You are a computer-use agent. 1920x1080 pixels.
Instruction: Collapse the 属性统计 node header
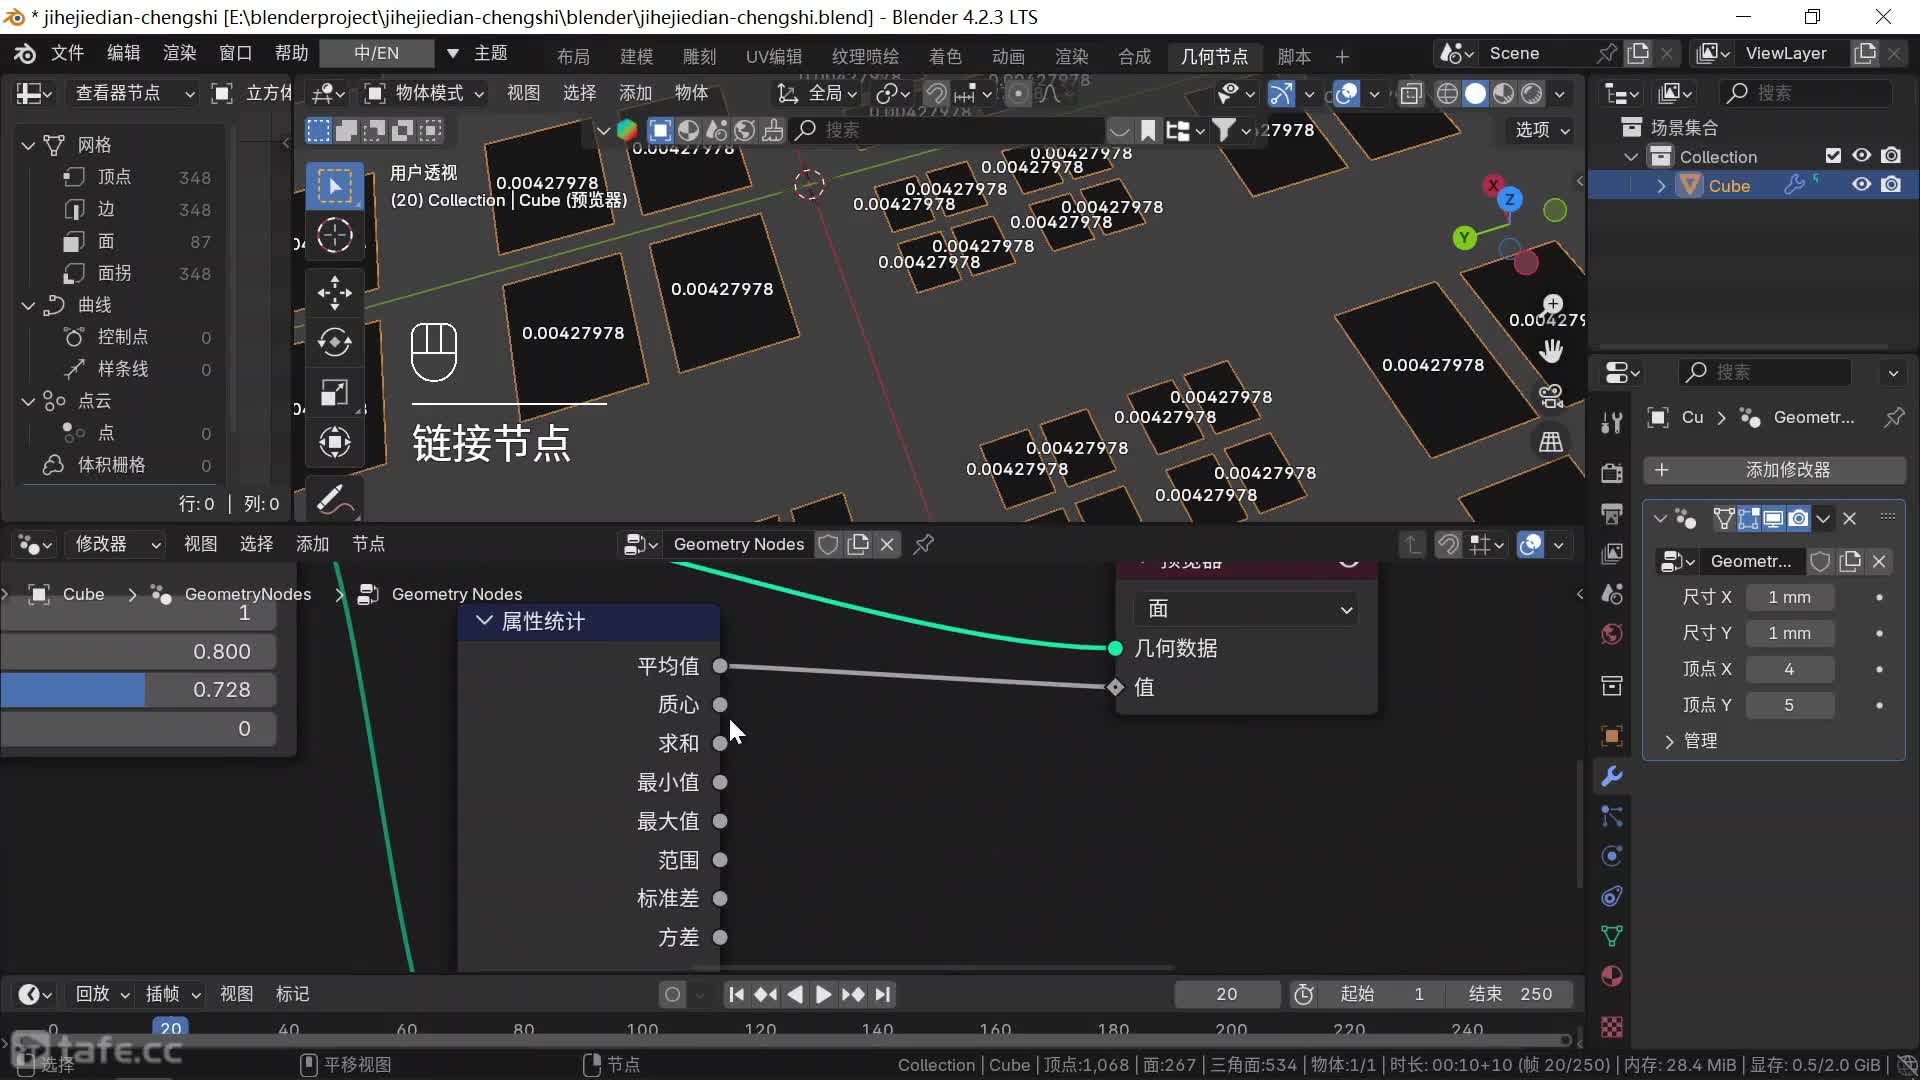click(x=485, y=621)
